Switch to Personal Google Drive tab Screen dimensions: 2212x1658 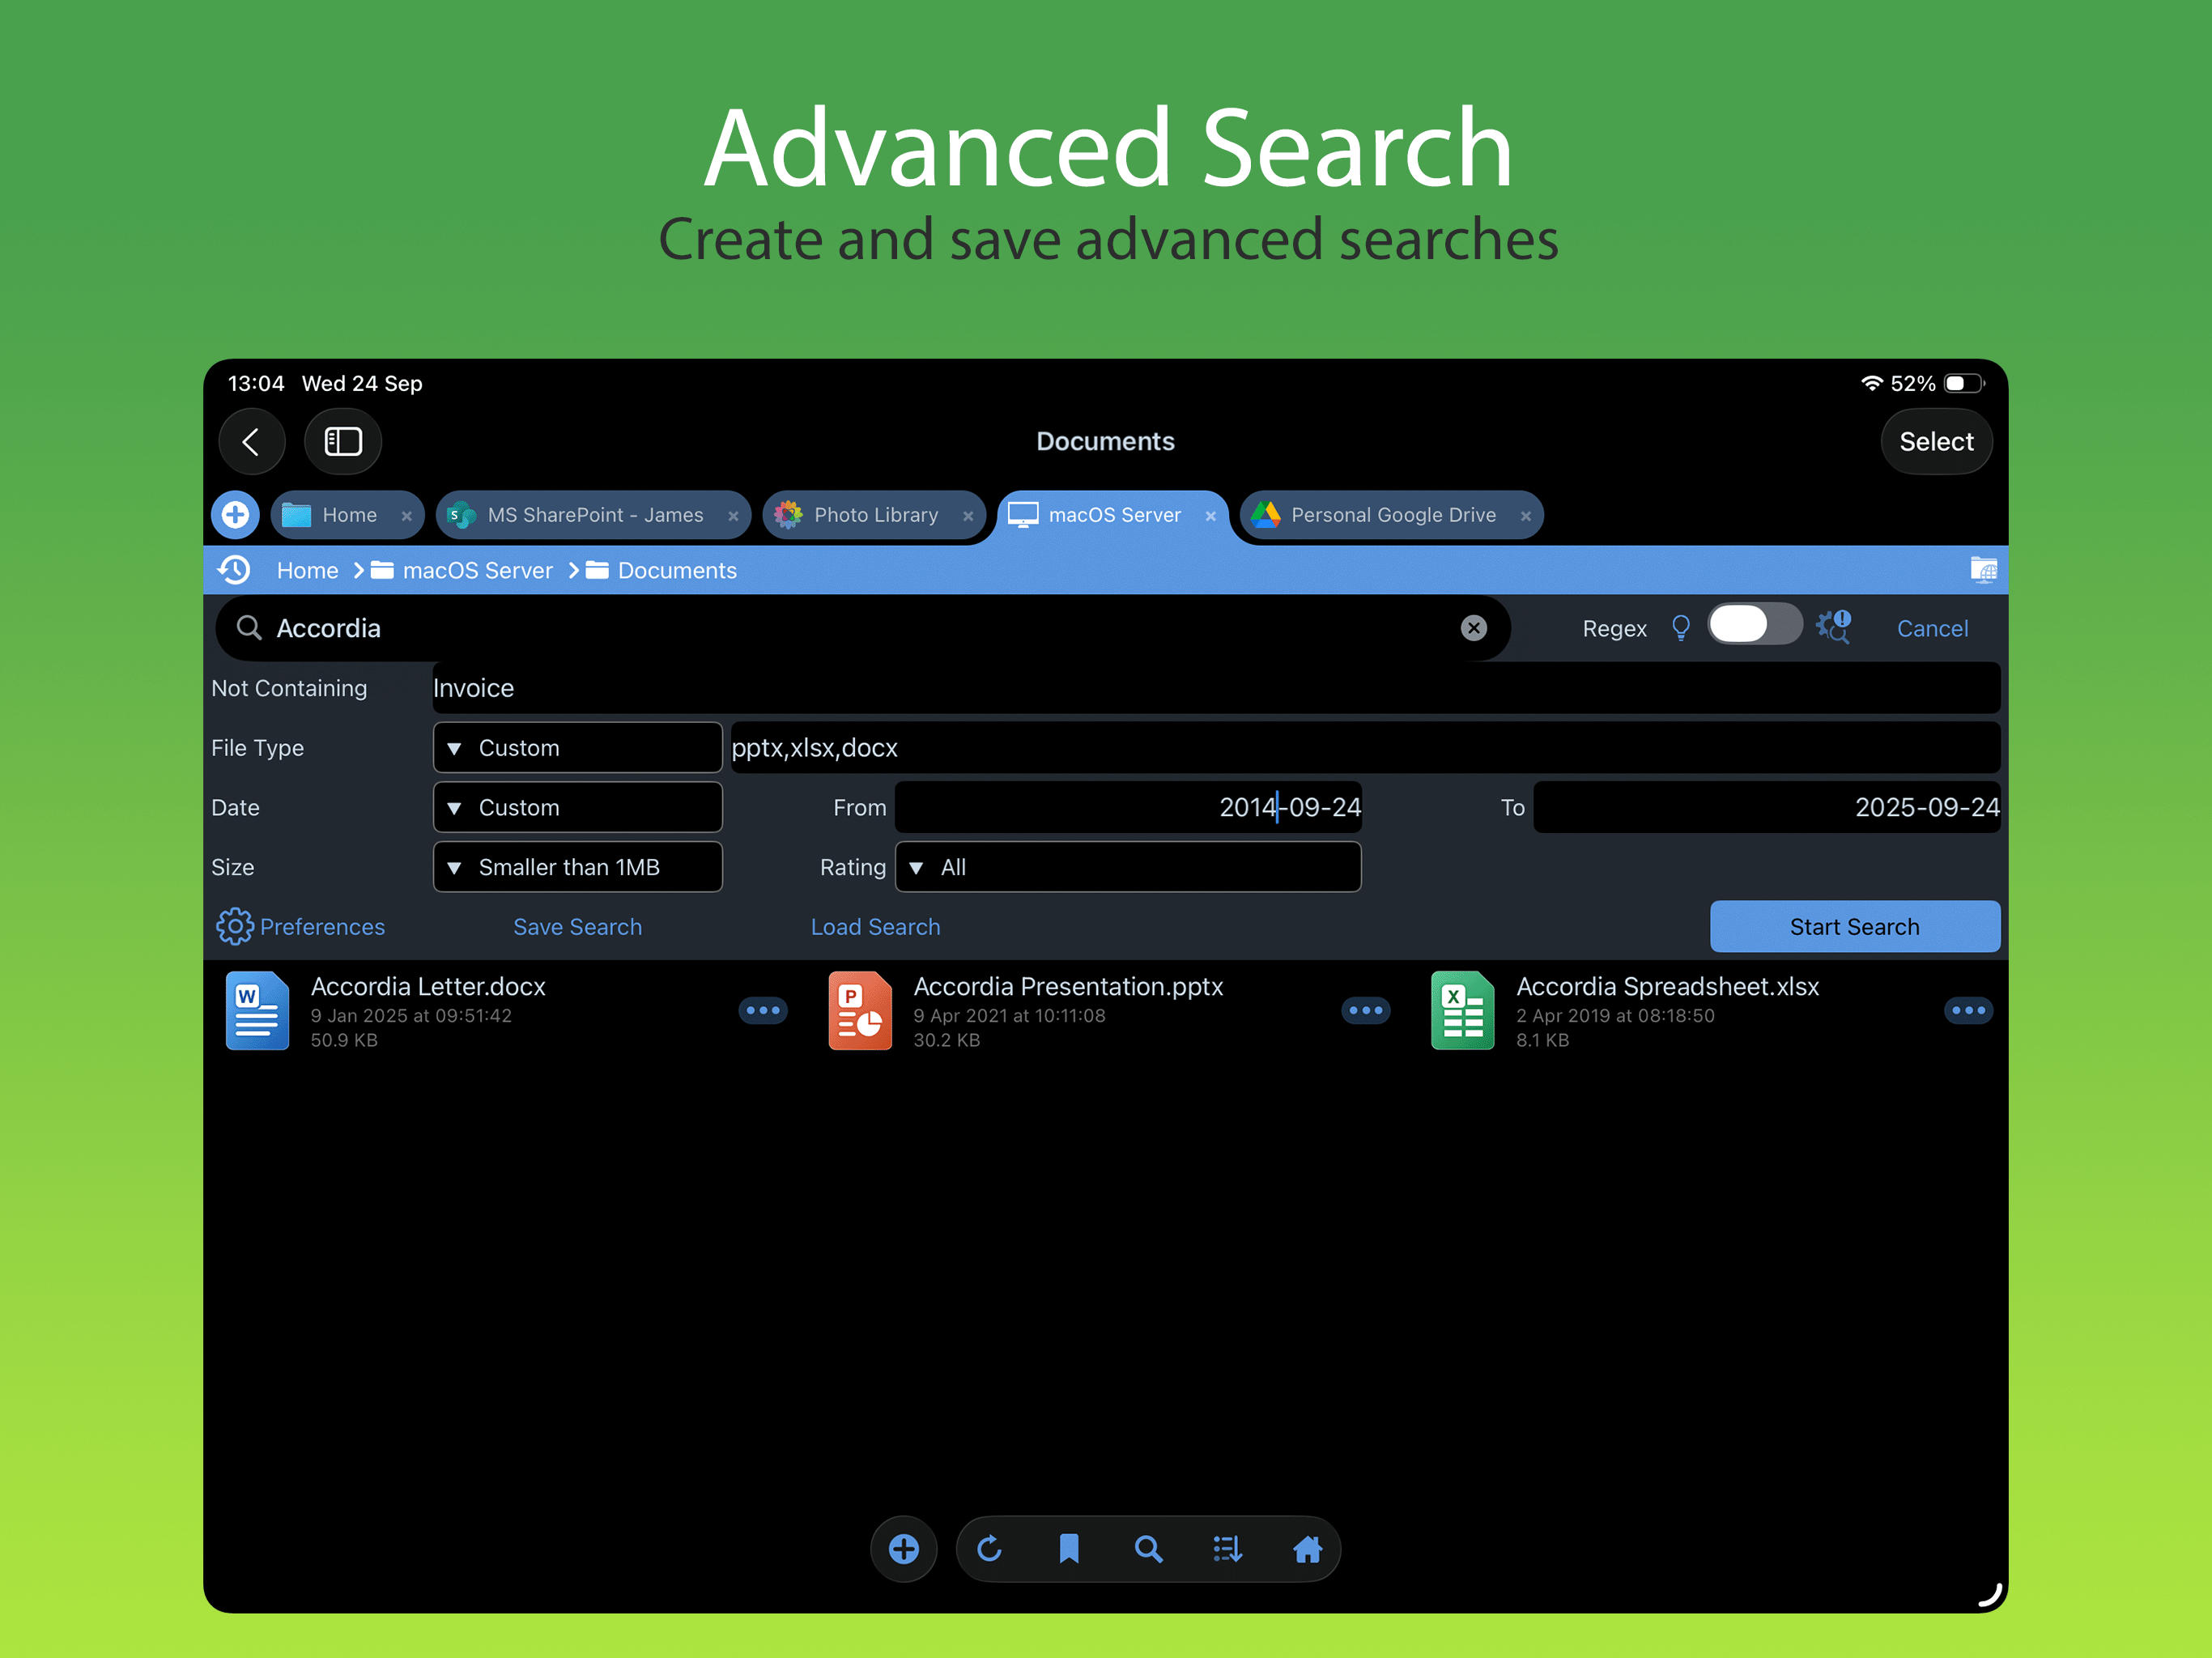1391,515
